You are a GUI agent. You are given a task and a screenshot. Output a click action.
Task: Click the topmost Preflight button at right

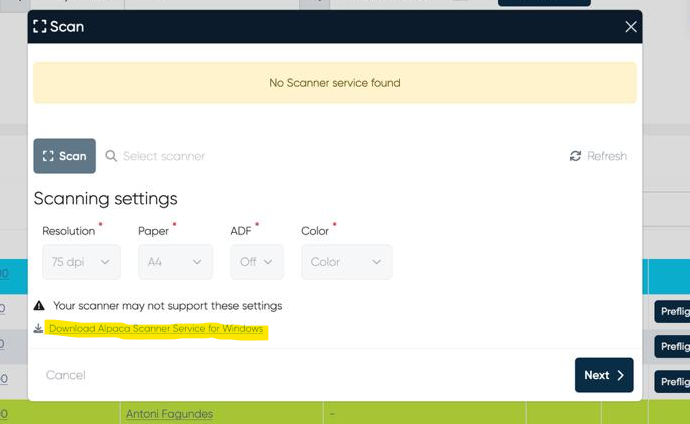[x=673, y=312]
